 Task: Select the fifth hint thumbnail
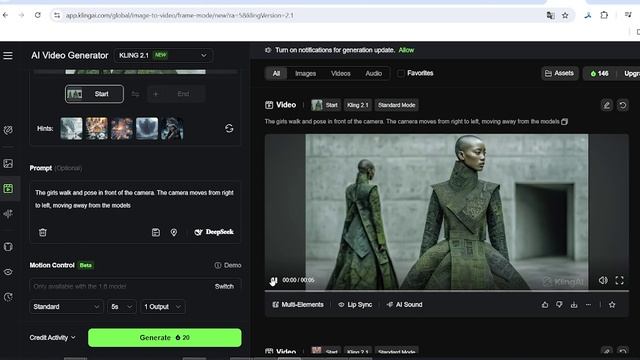172,129
